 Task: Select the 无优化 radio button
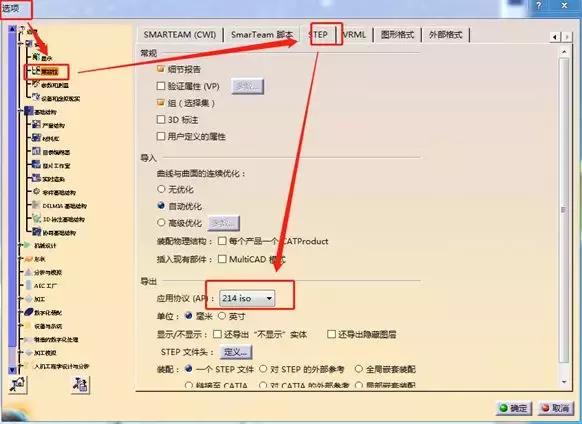tap(161, 189)
